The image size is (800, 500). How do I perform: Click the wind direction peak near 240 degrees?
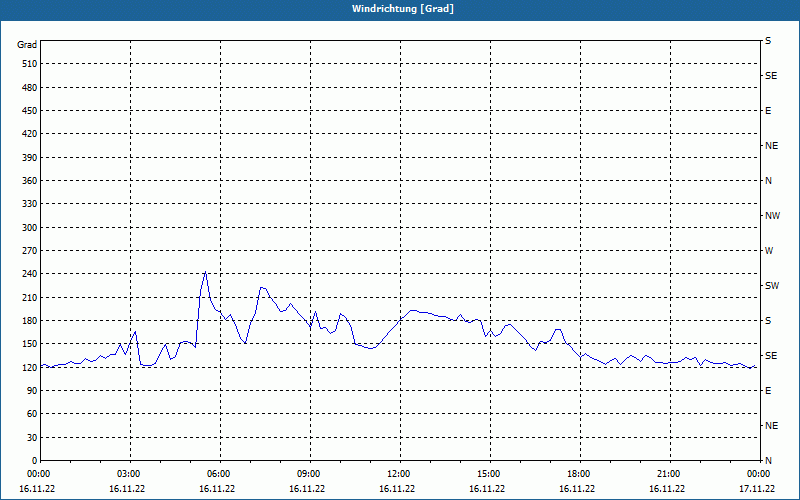coord(205,272)
